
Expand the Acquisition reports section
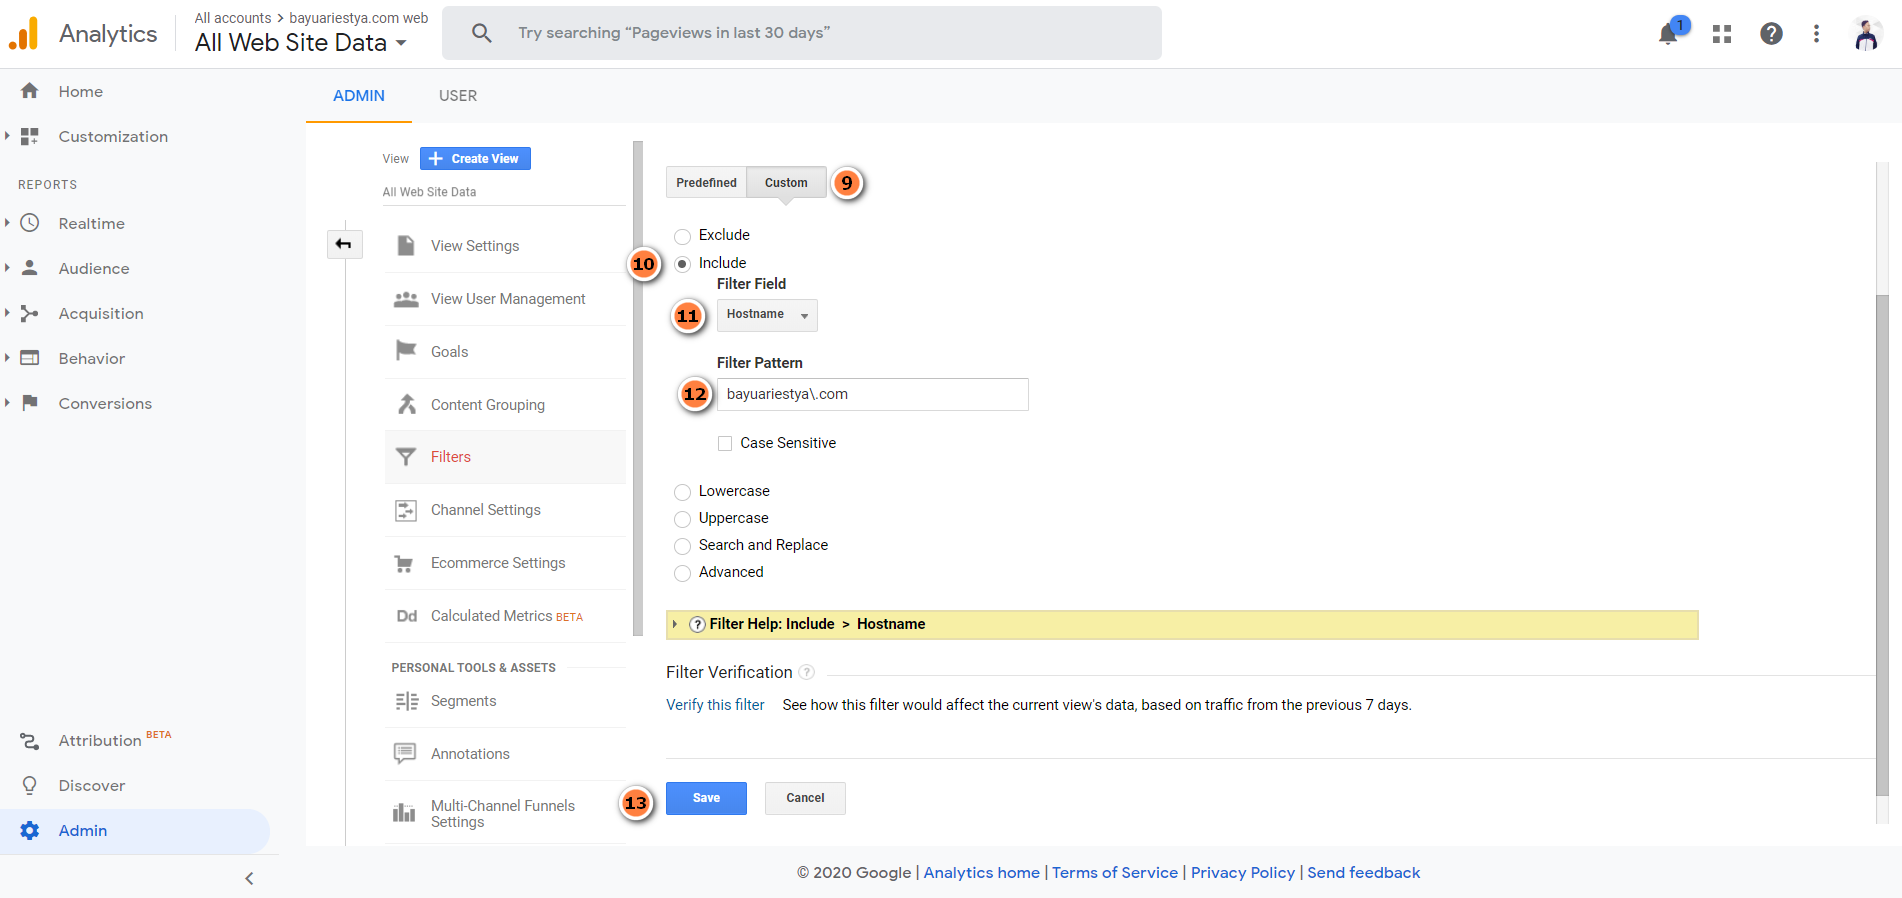pos(7,313)
